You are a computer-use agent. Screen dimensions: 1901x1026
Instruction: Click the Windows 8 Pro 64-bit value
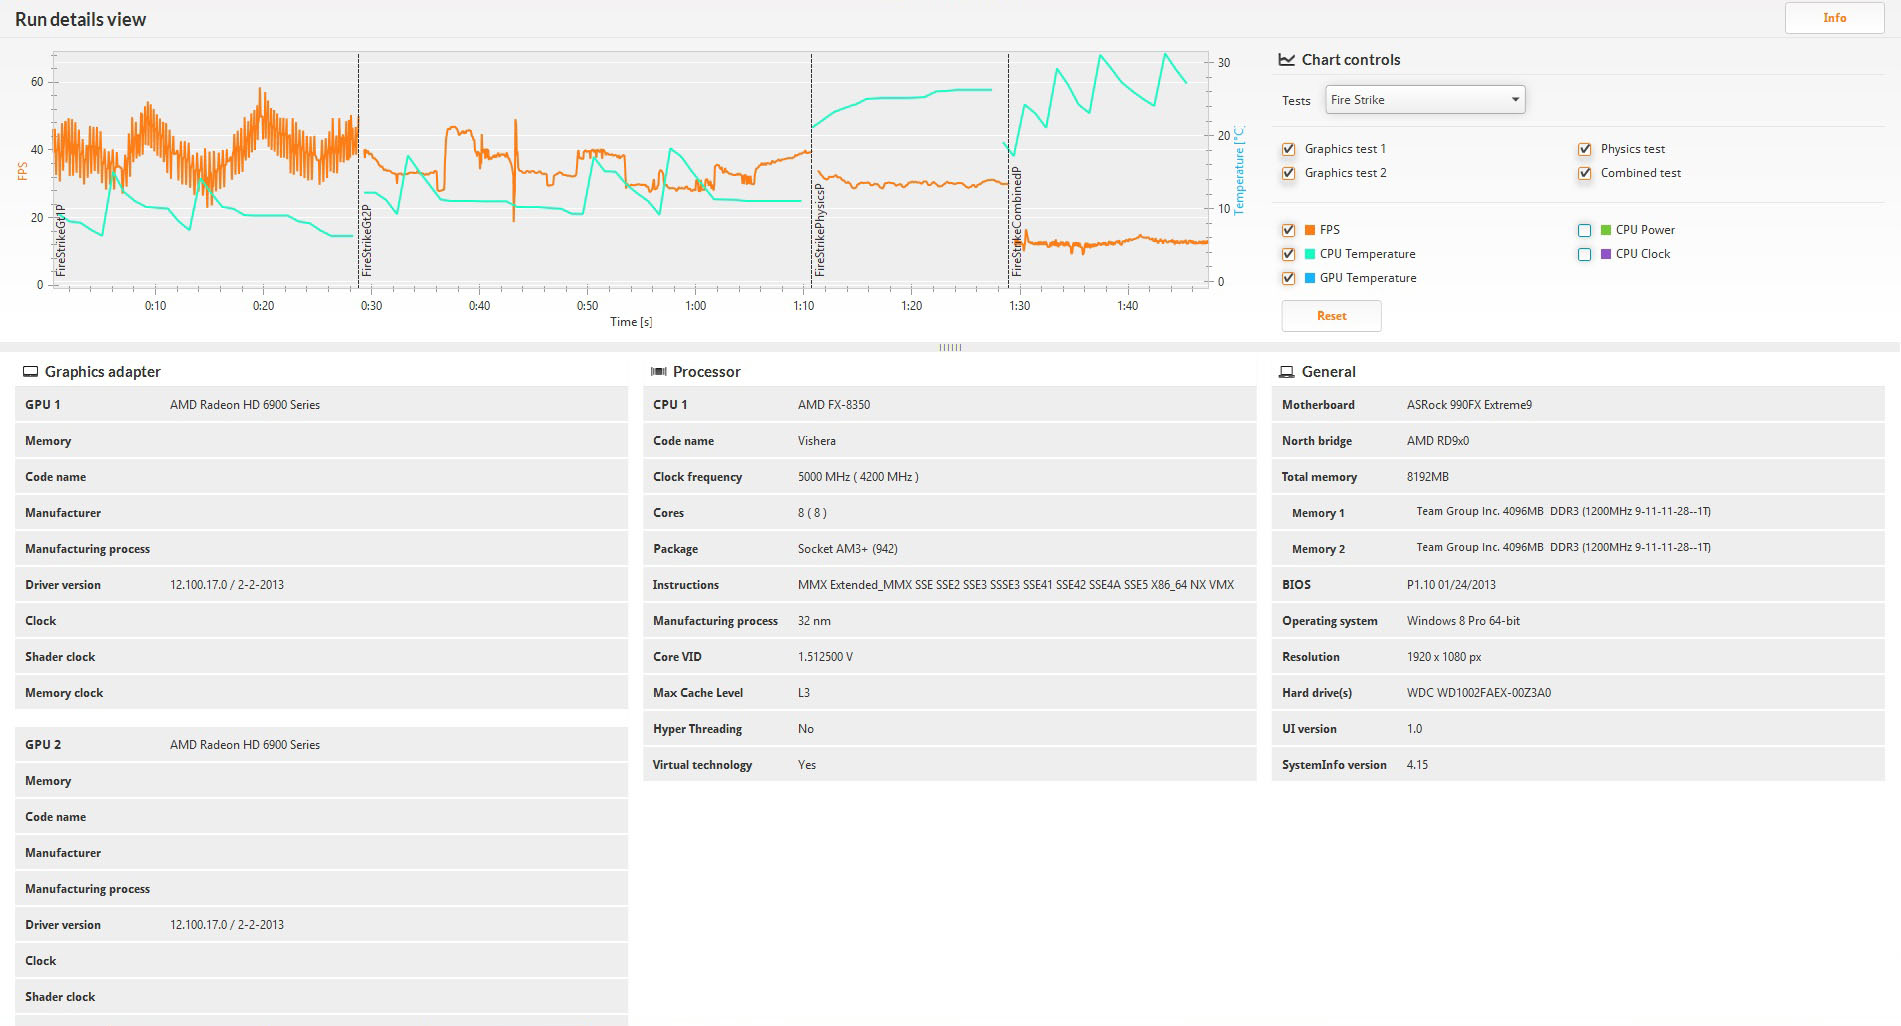(1463, 621)
